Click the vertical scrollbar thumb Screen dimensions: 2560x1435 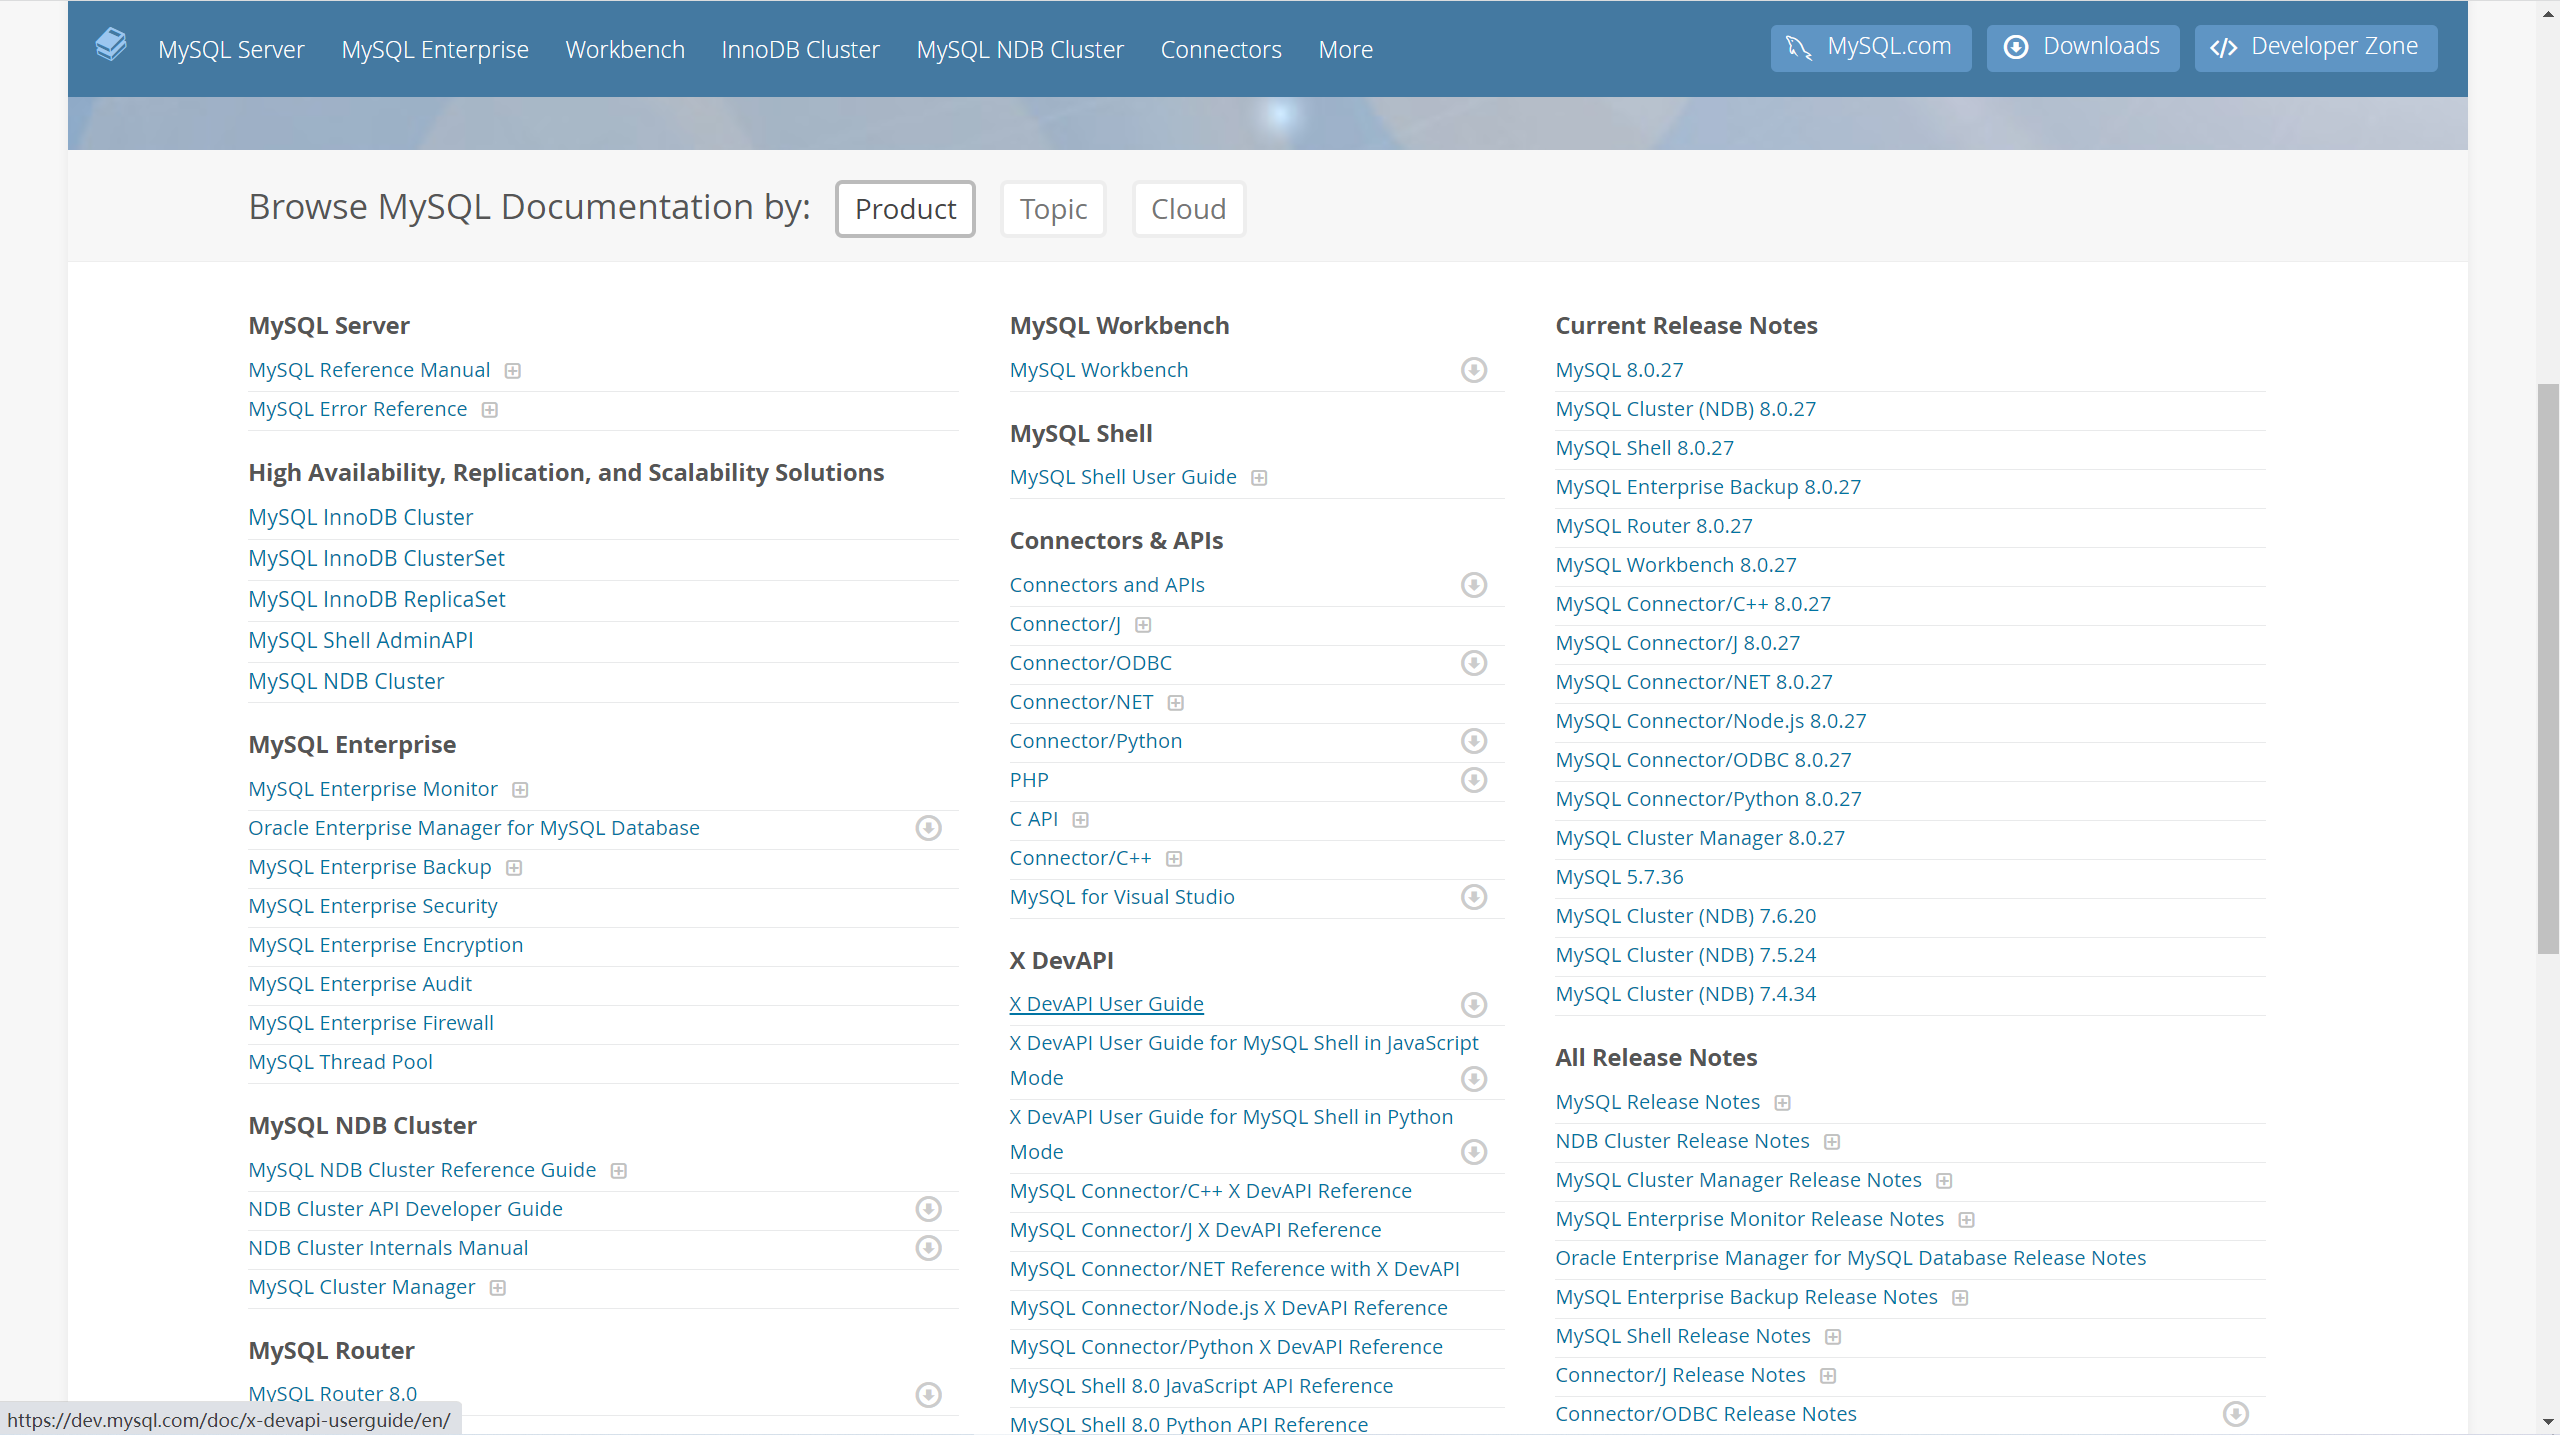click(x=2548, y=668)
